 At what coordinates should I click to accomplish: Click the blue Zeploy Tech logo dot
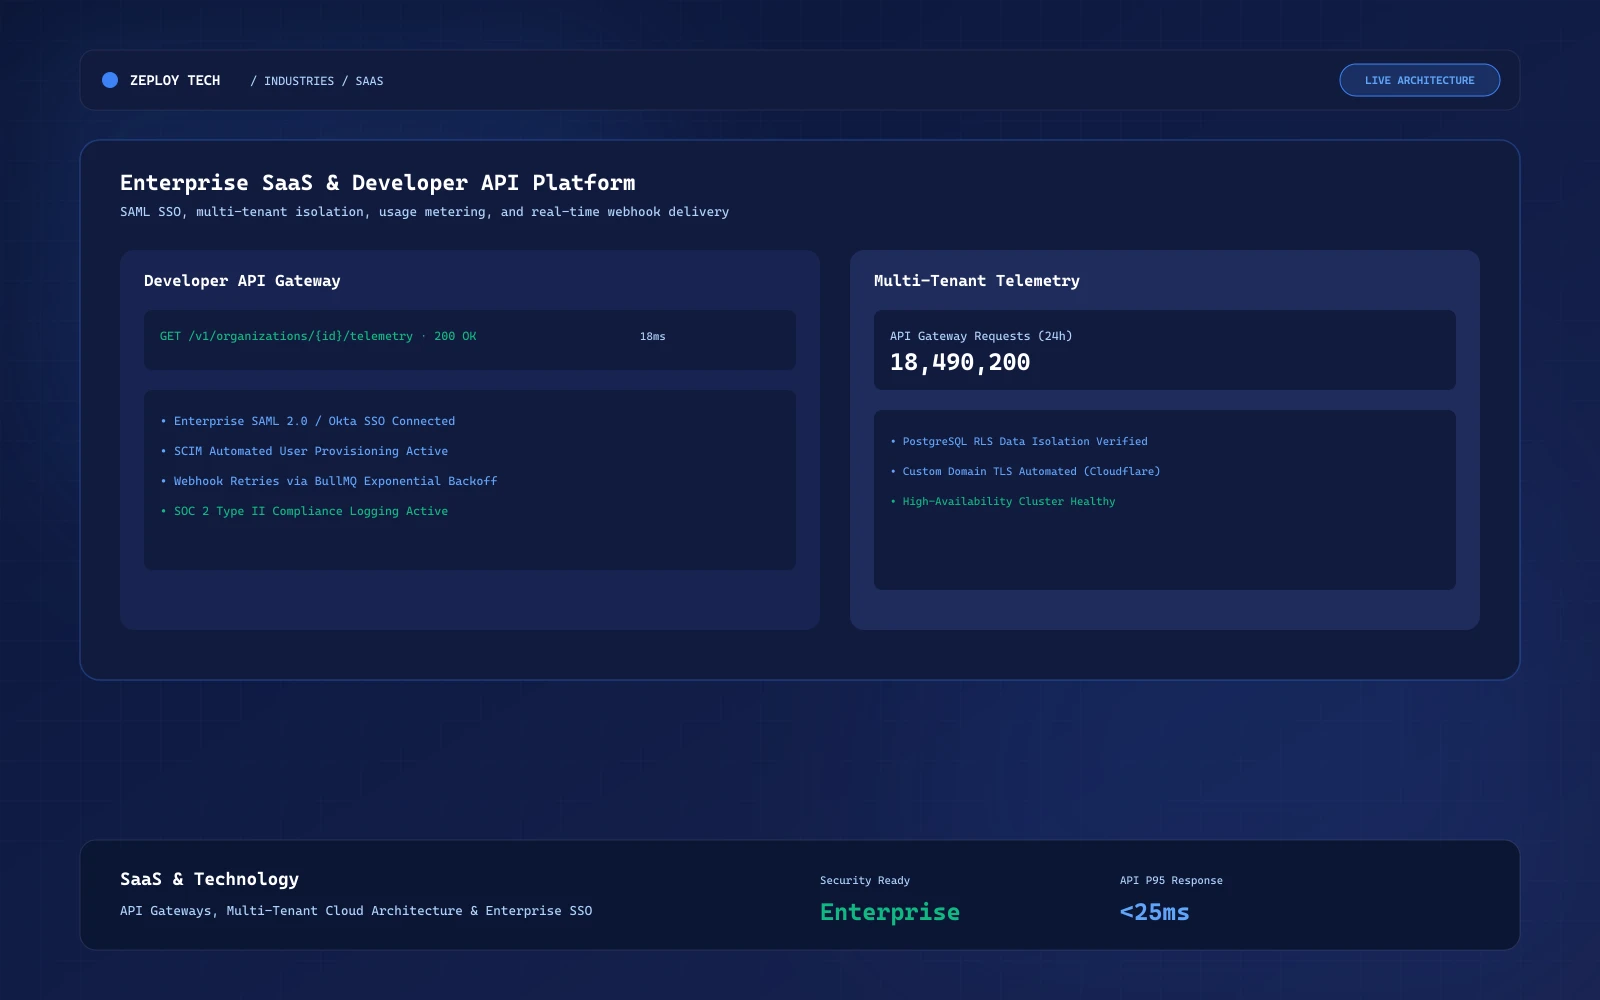(110, 80)
